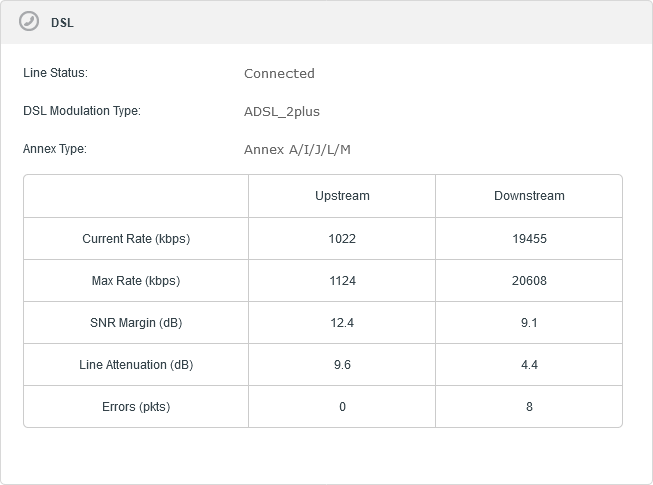Select the Max Rate (kbps) row label
This screenshot has width=653, height=485.
[136, 281]
